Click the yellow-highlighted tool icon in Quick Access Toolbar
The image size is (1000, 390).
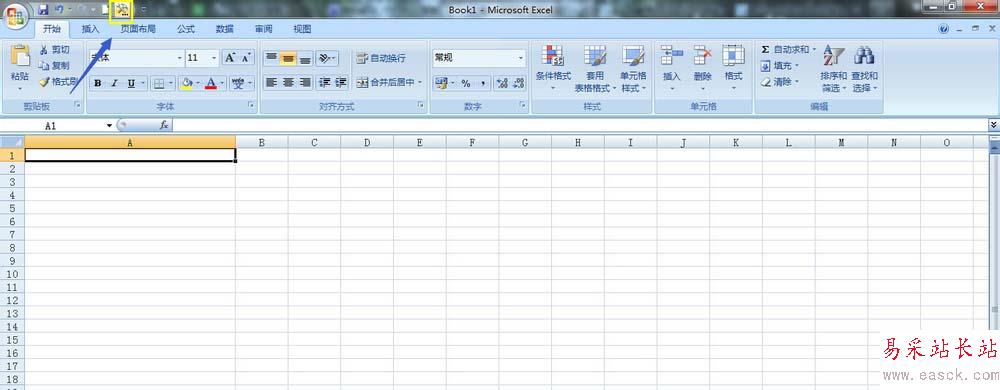pos(121,10)
